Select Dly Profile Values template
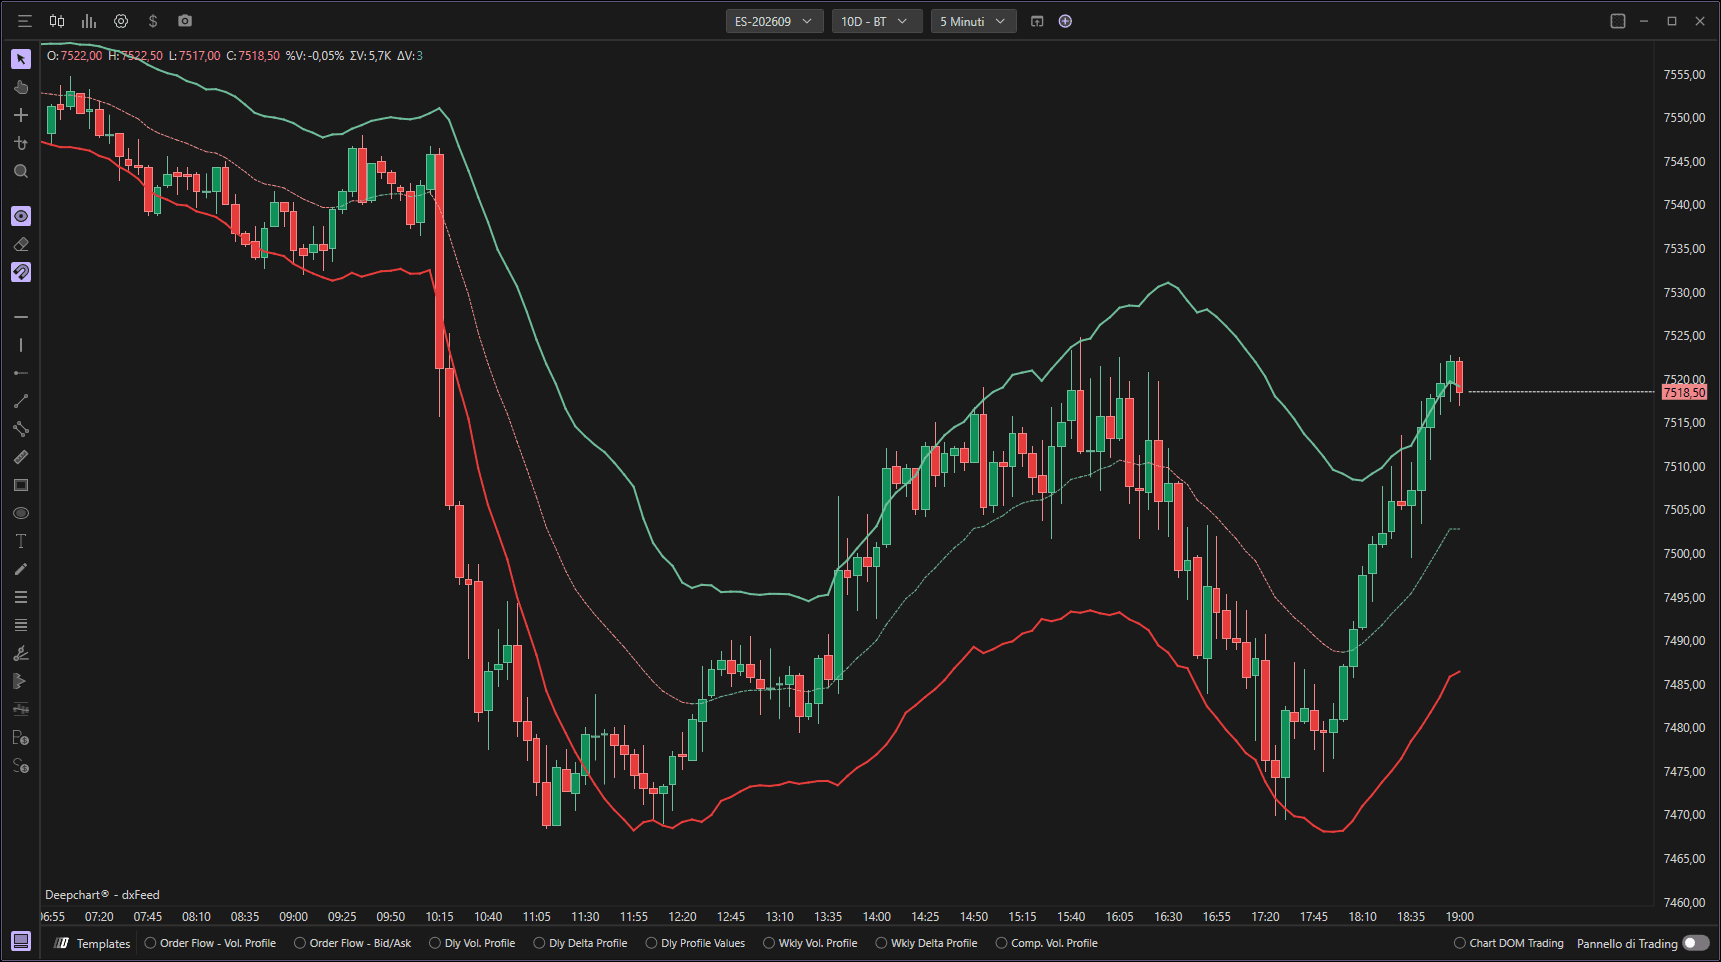 click(696, 943)
